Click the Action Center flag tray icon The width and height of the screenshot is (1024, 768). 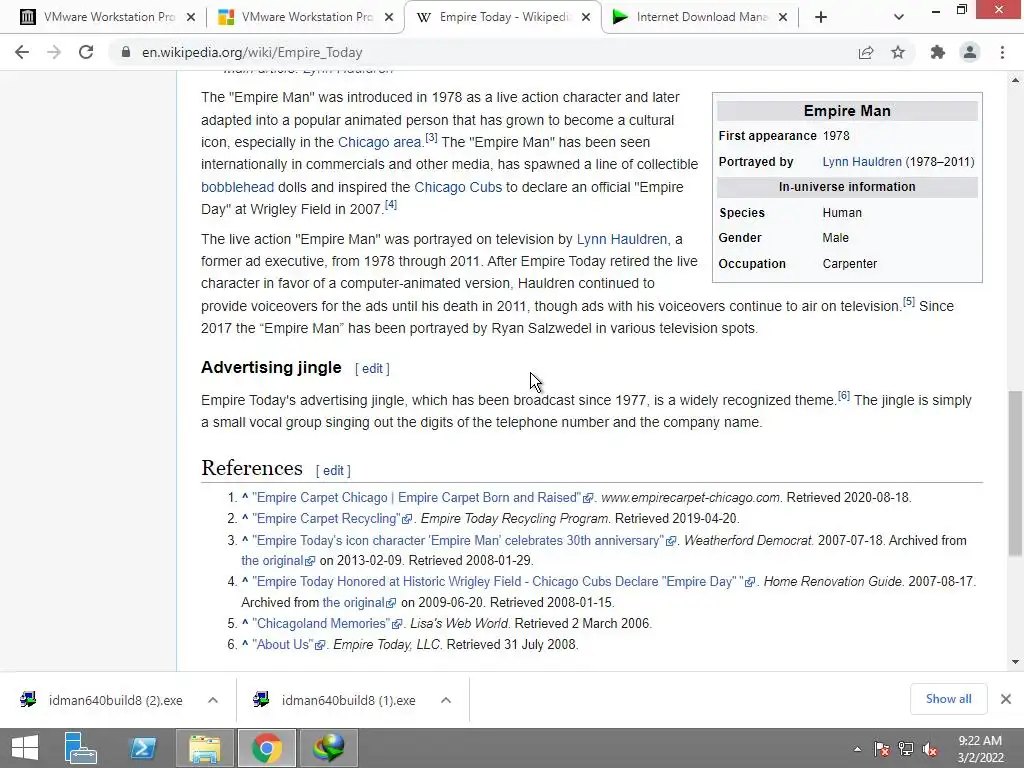(x=882, y=749)
